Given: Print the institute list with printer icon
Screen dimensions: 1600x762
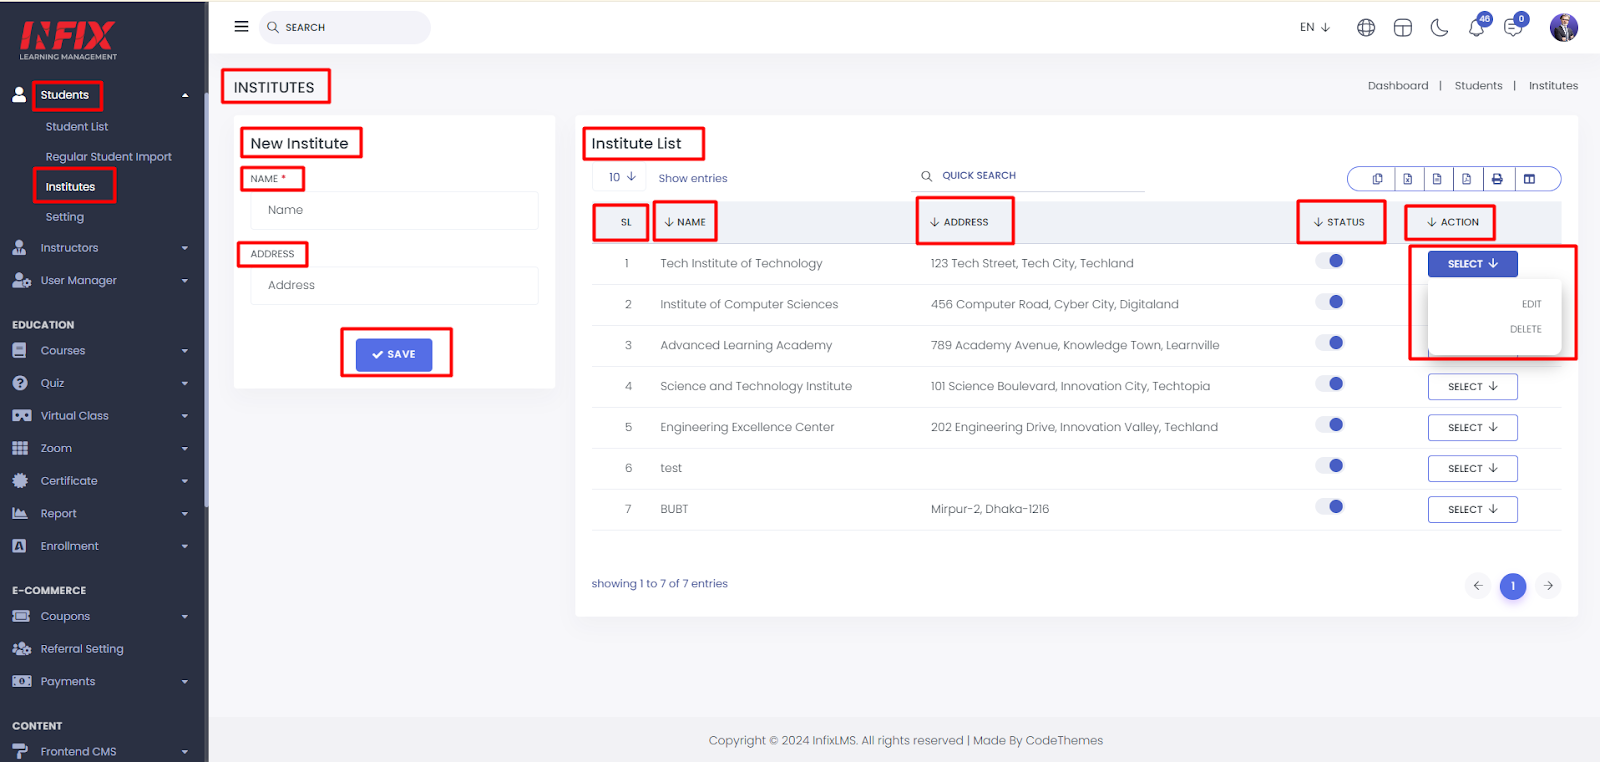Looking at the screenshot, I should (1497, 179).
